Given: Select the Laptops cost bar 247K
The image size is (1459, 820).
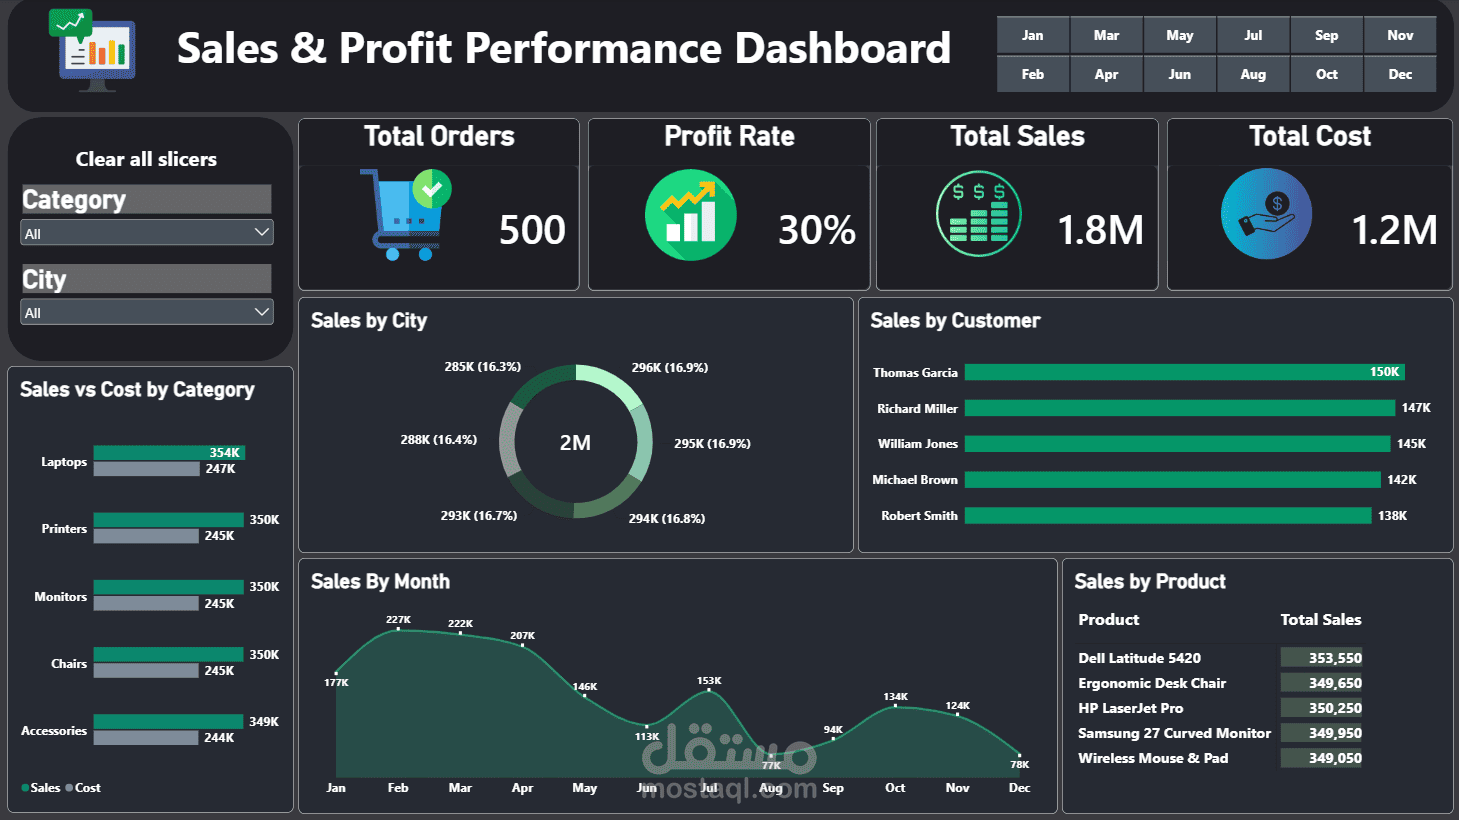Looking at the screenshot, I should click(147, 469).
